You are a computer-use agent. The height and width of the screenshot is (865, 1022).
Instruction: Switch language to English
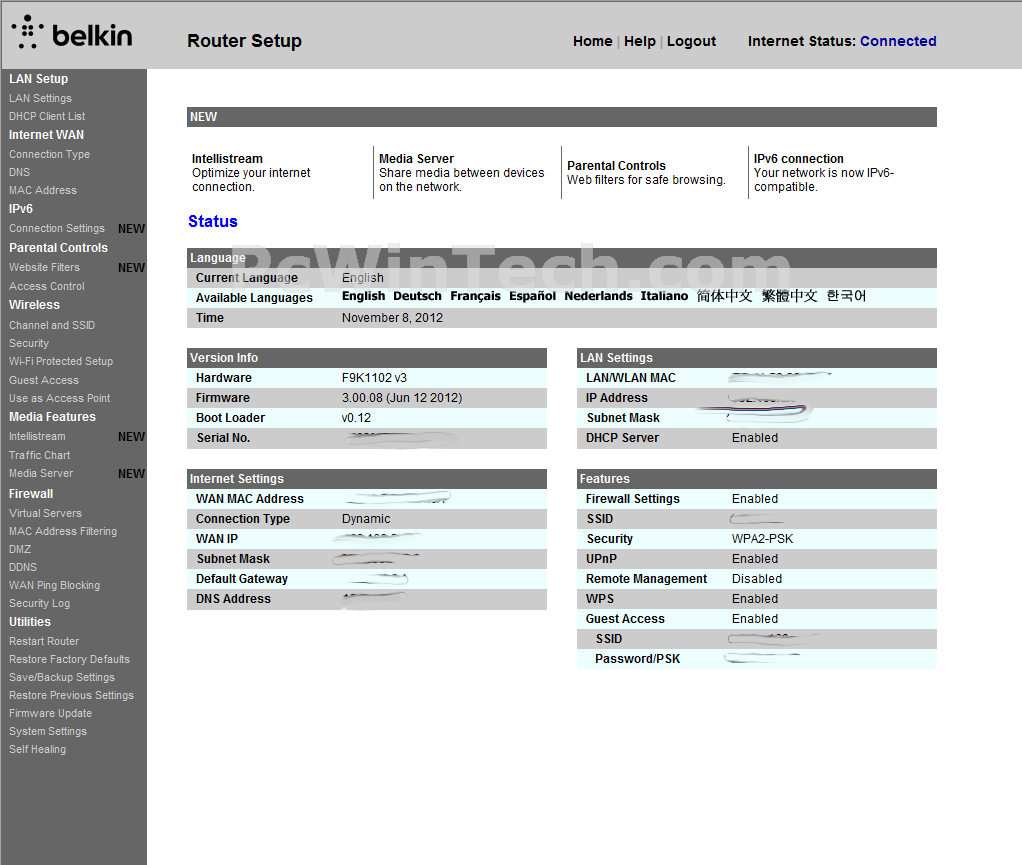[364, 296]
